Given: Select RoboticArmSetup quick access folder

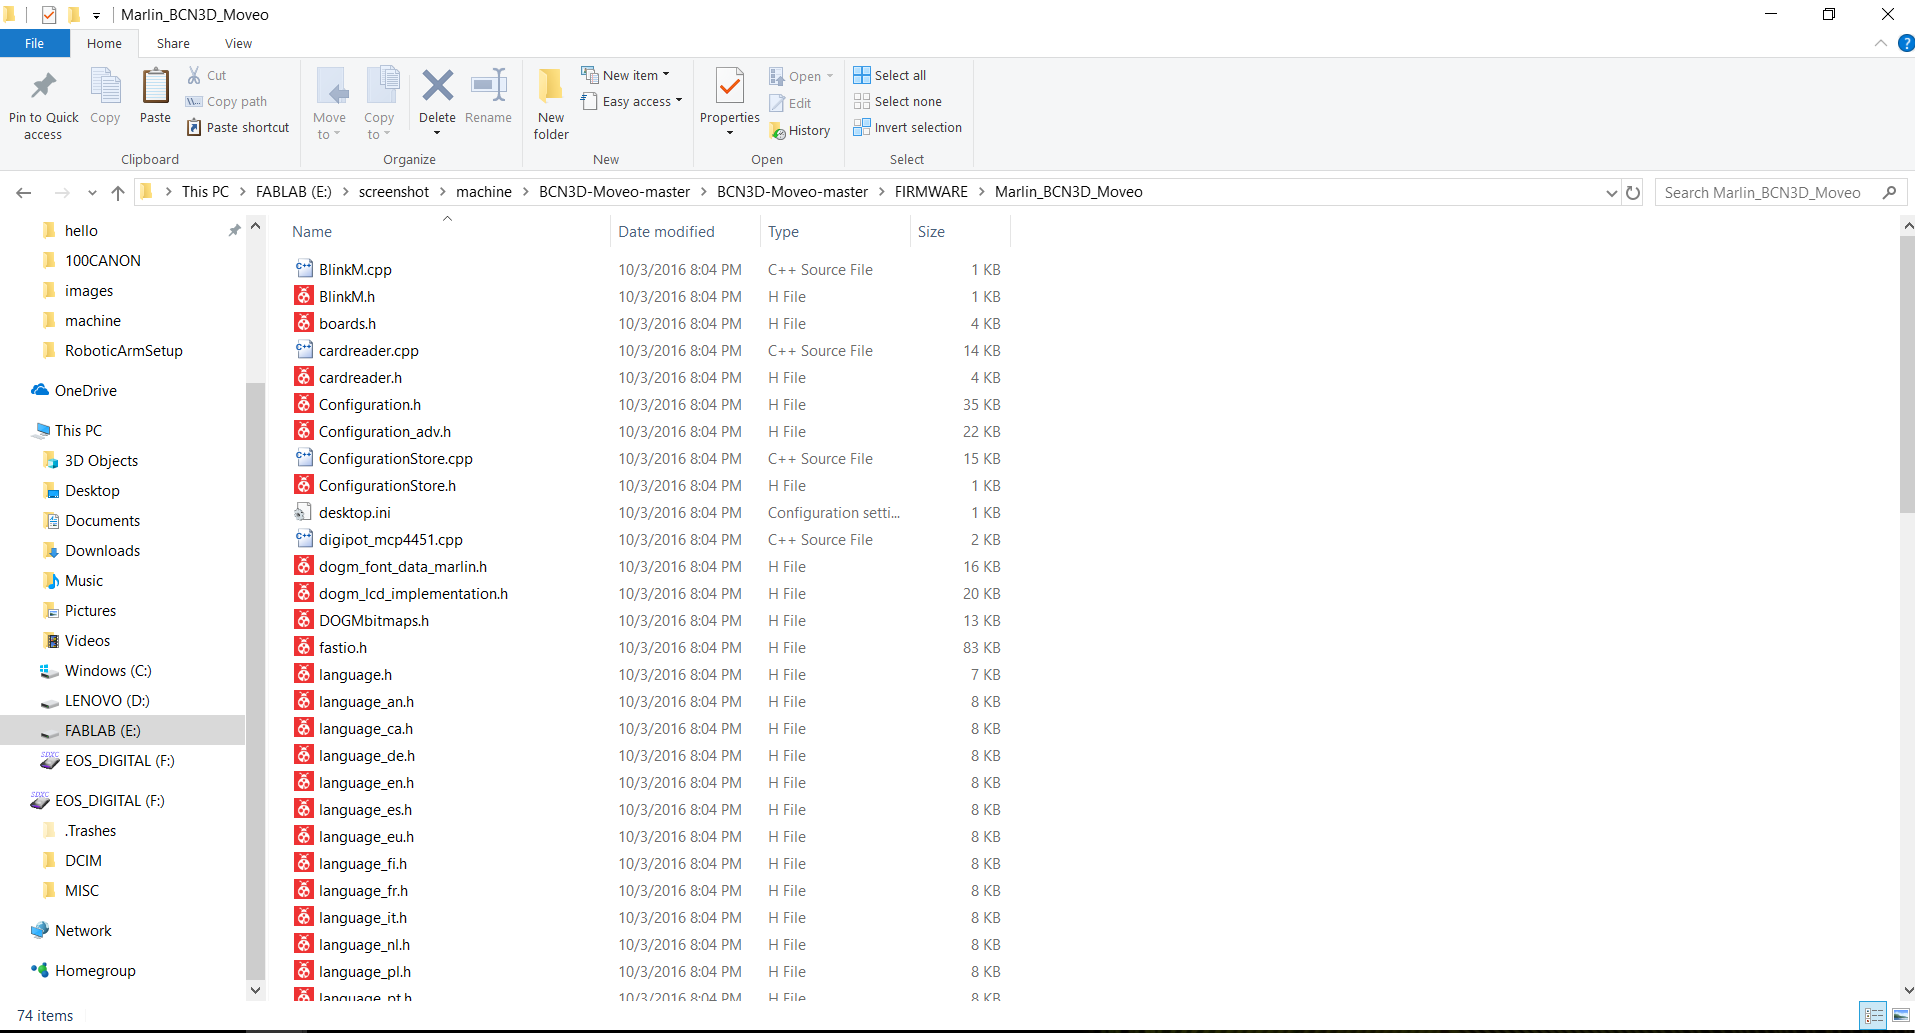Looking at the screenshot, I should pos(124,350).
